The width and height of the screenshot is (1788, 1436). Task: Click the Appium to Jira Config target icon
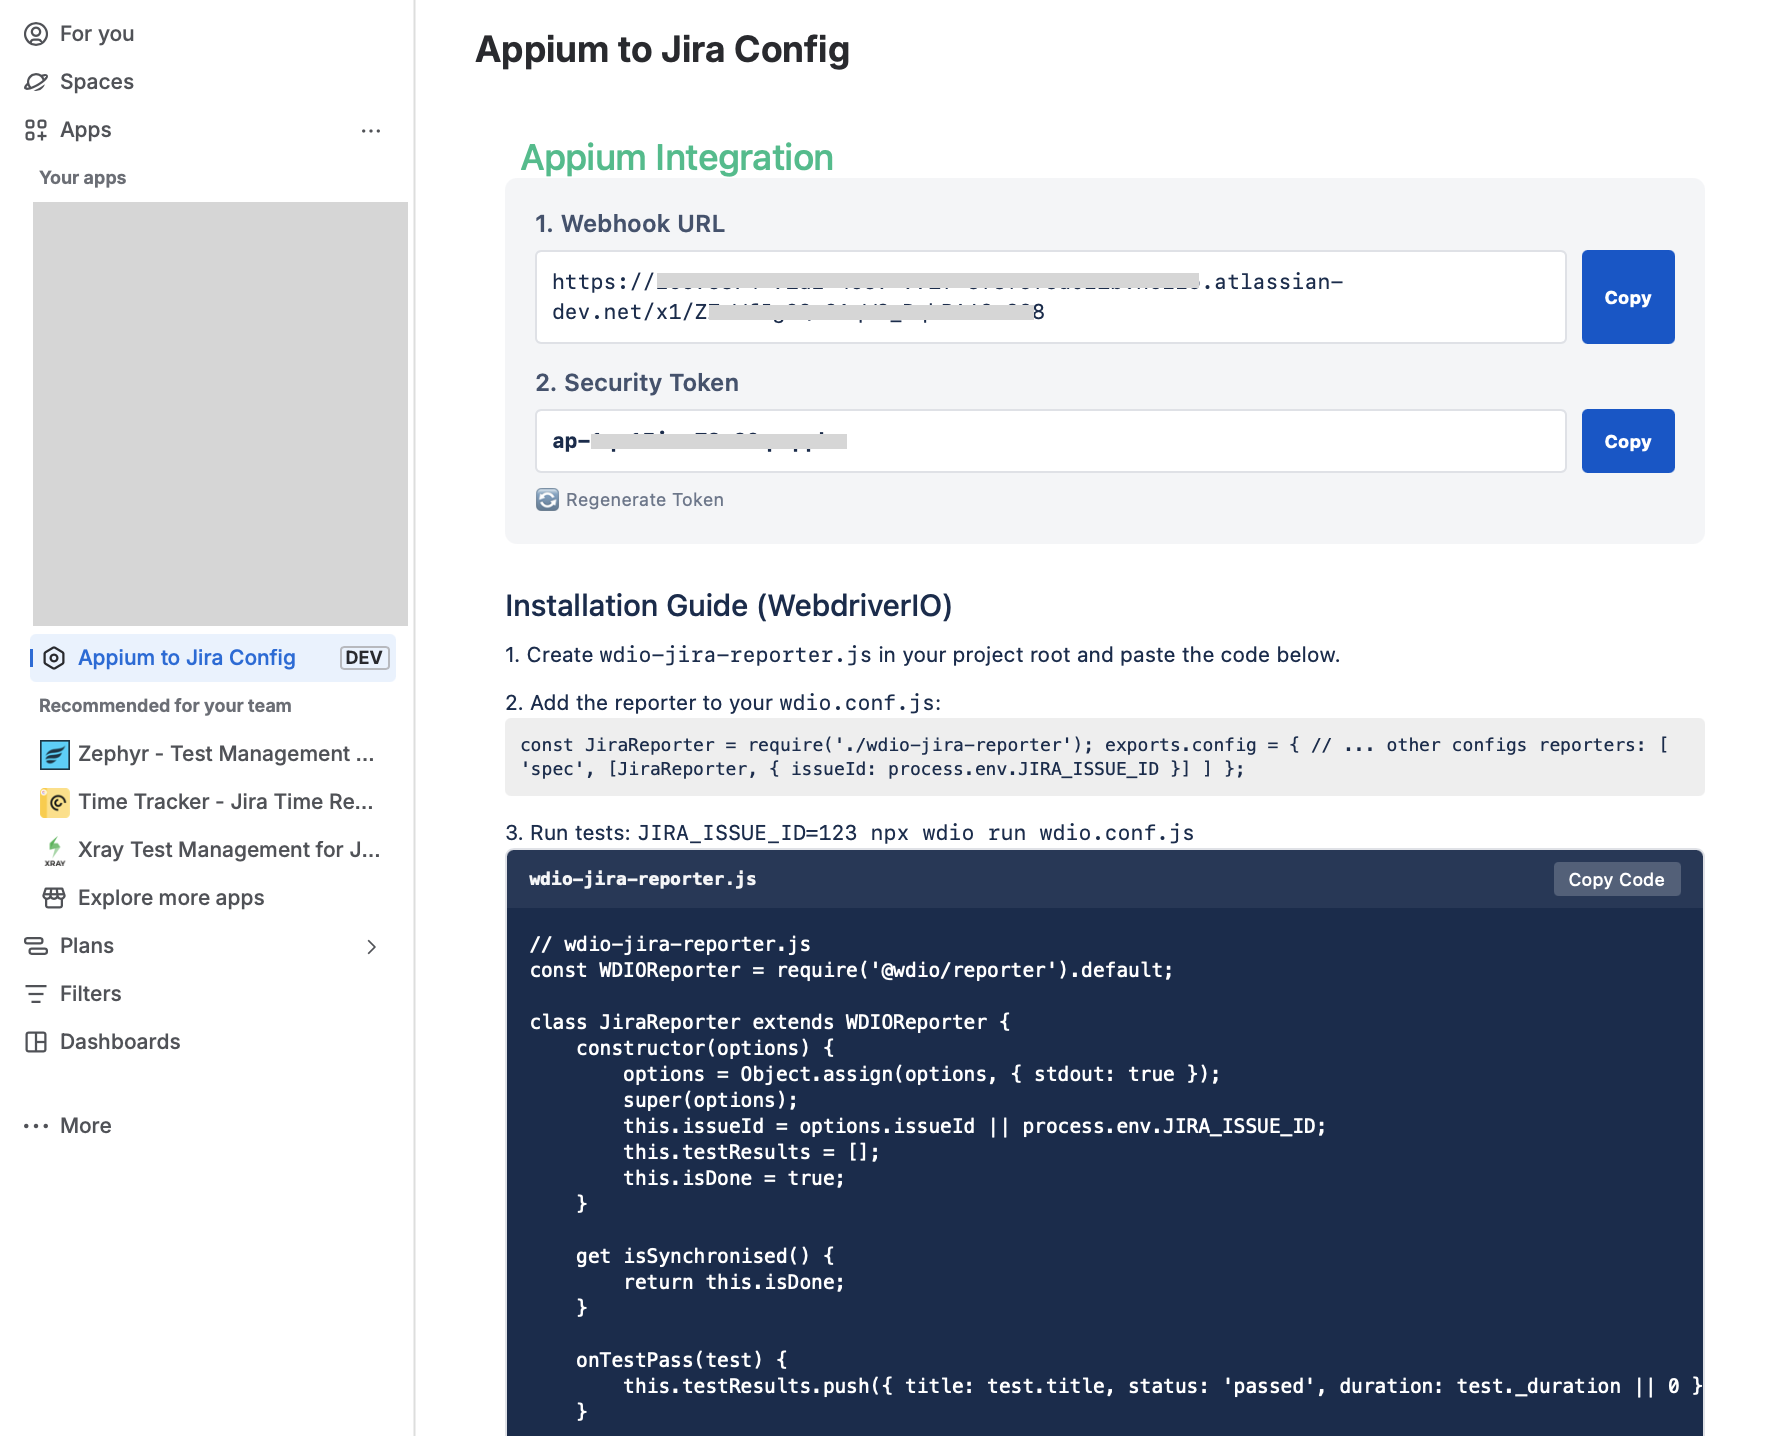point(56,657)
